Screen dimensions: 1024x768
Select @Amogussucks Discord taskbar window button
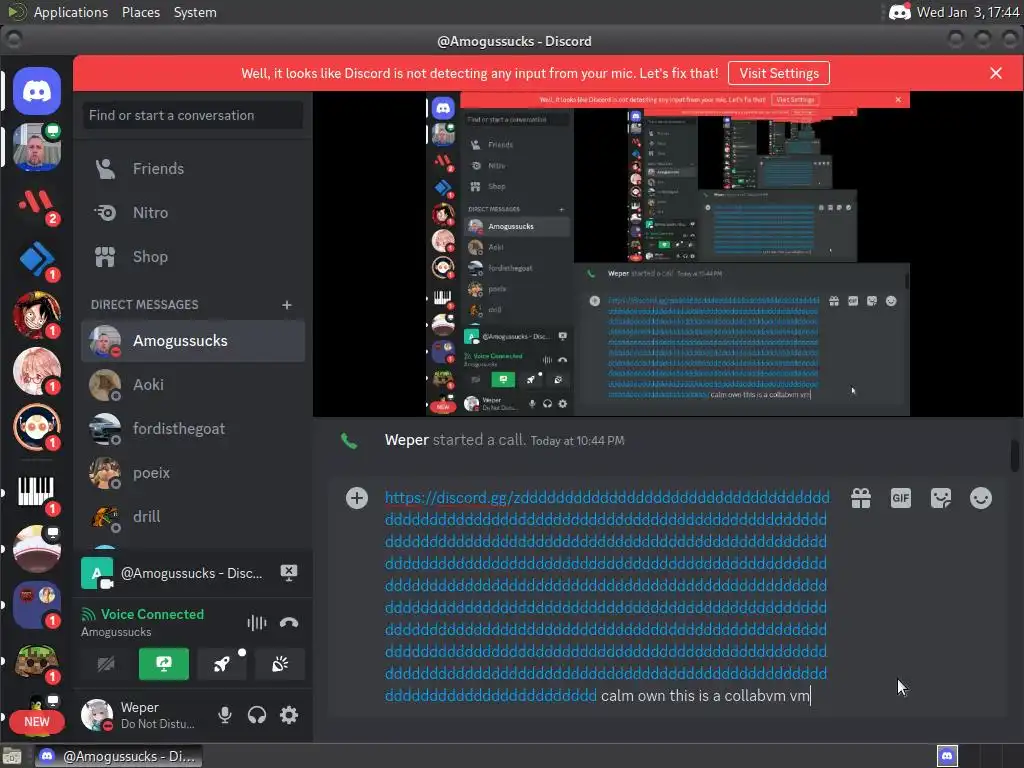click(x=118, y=756)
